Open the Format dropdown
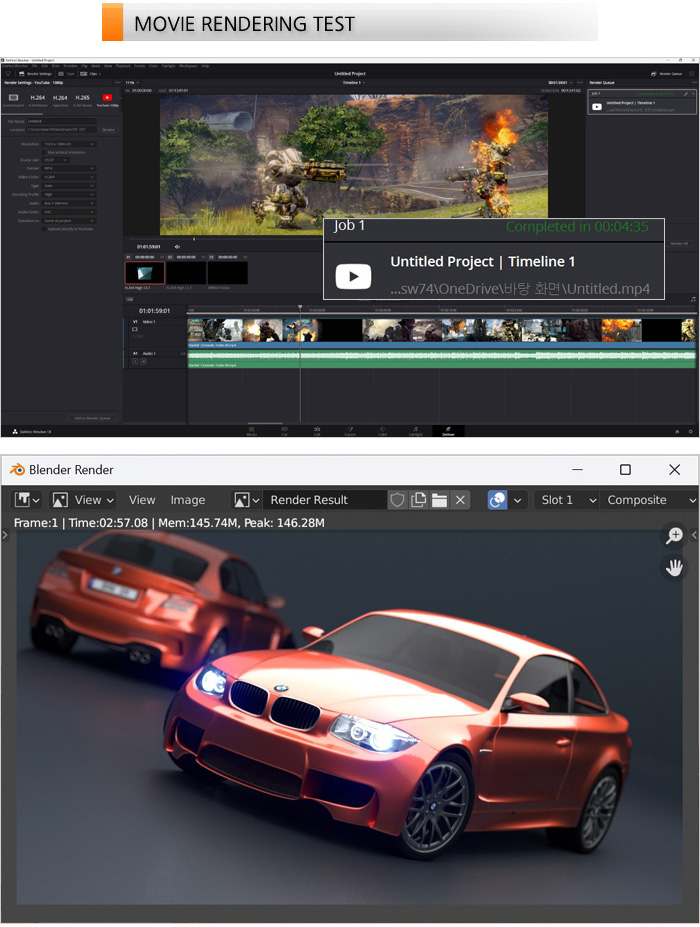 pos(69,168)
